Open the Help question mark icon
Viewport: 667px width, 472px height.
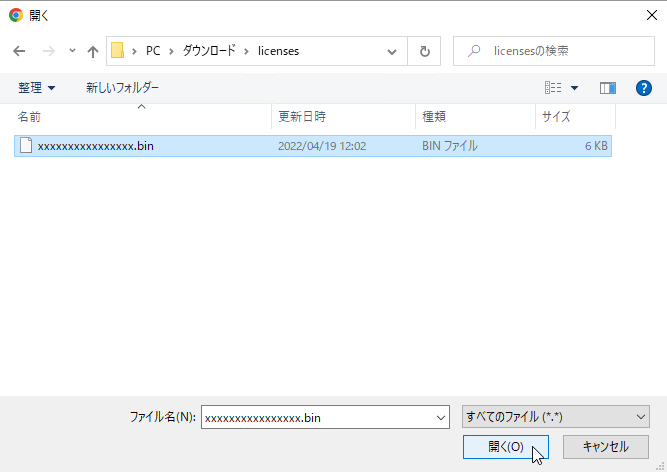(x=644, y=88)
